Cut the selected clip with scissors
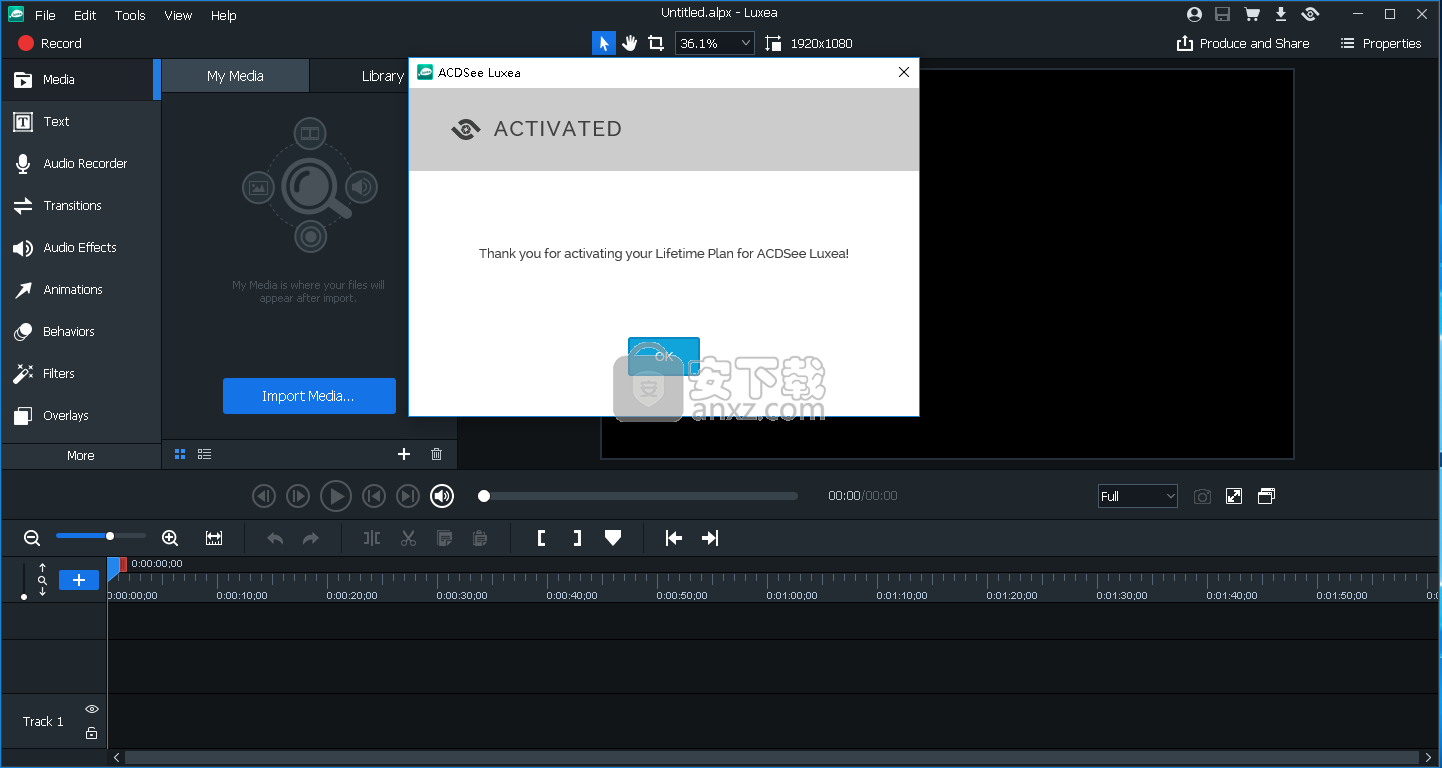1442x768 pixels. point(408,538)
